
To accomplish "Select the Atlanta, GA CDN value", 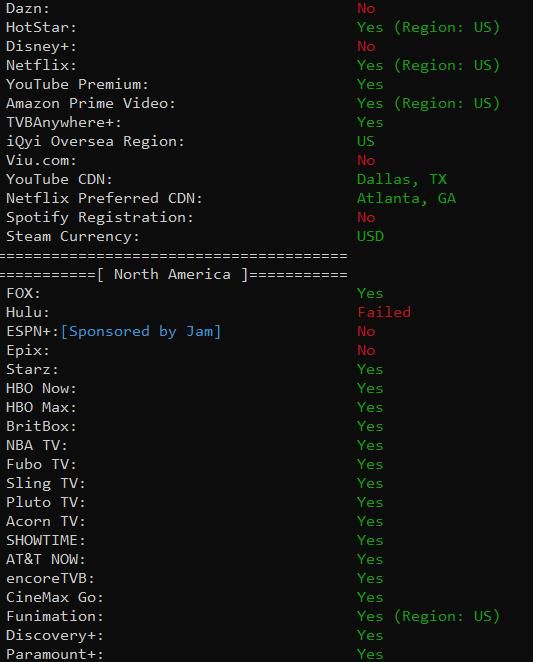I will (406, 198).
